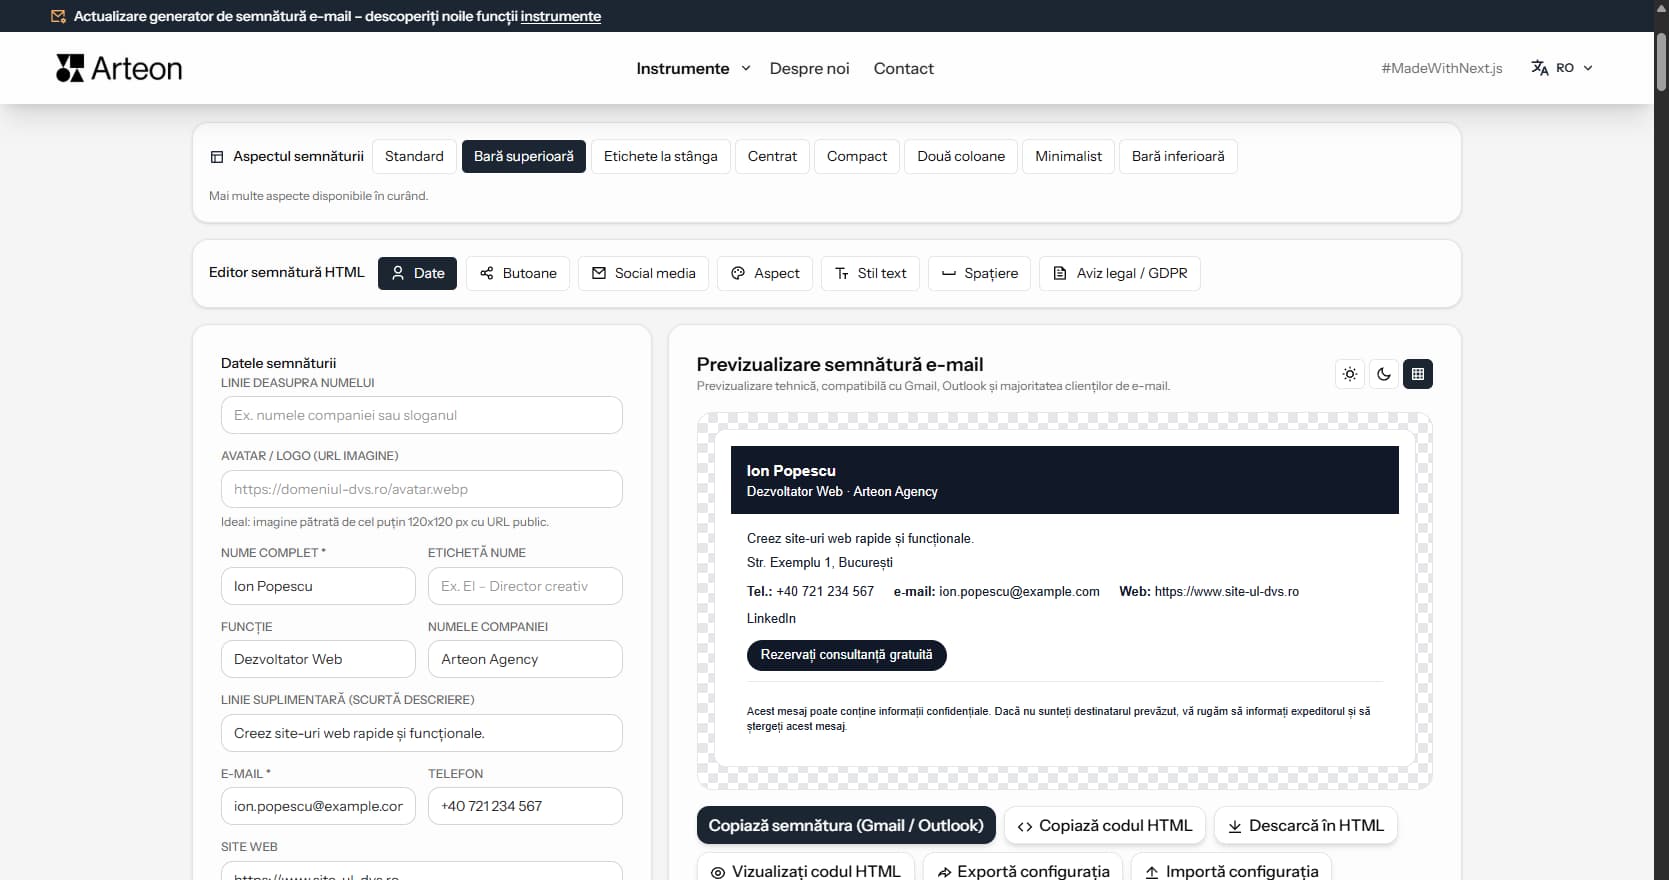Click Copiază codul HTML button
This screenshot has width=1669, height=880.
point(1105,825)
